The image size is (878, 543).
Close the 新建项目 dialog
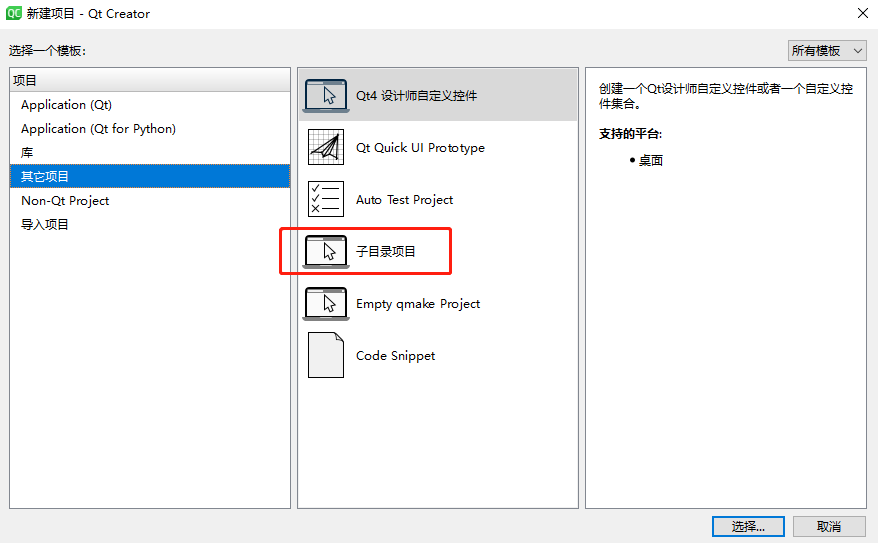862,13
